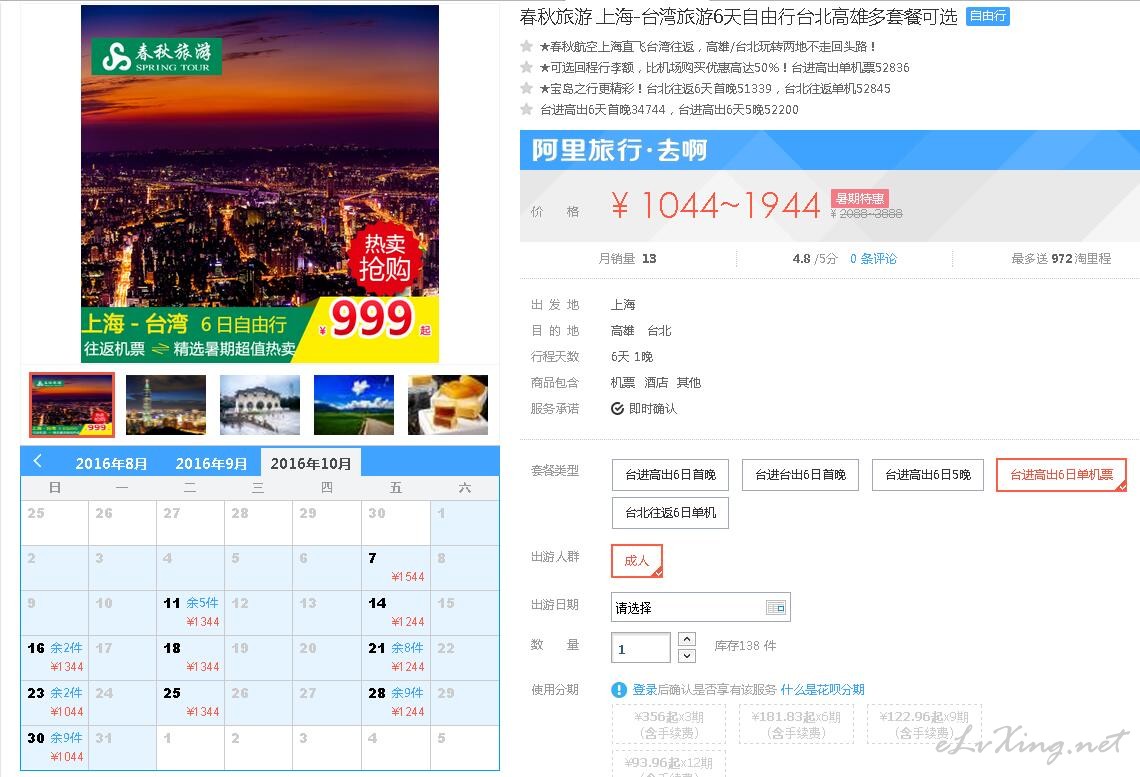Click the 4.8 /5分 rating text
Viewport: 1140px width, 777px height.
tap(815, 259)
